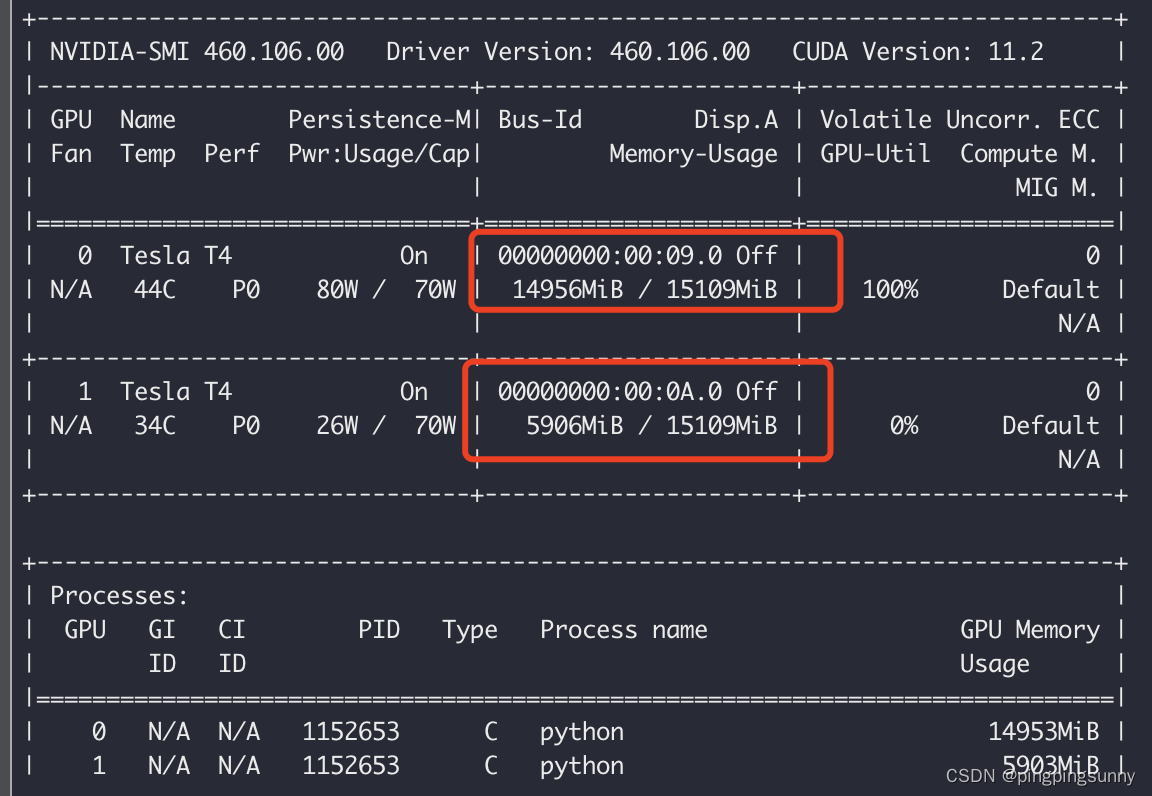Click the 'Compute M.' header text
The image size is (1152, 796).
(x=1029, y=154)
